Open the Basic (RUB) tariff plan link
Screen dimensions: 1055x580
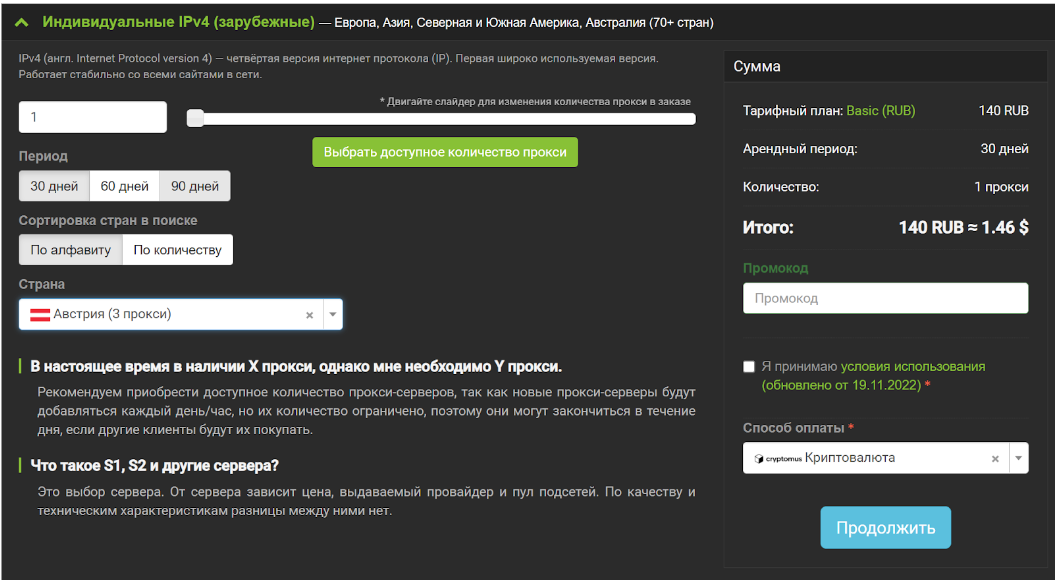(x=880, y=111)
